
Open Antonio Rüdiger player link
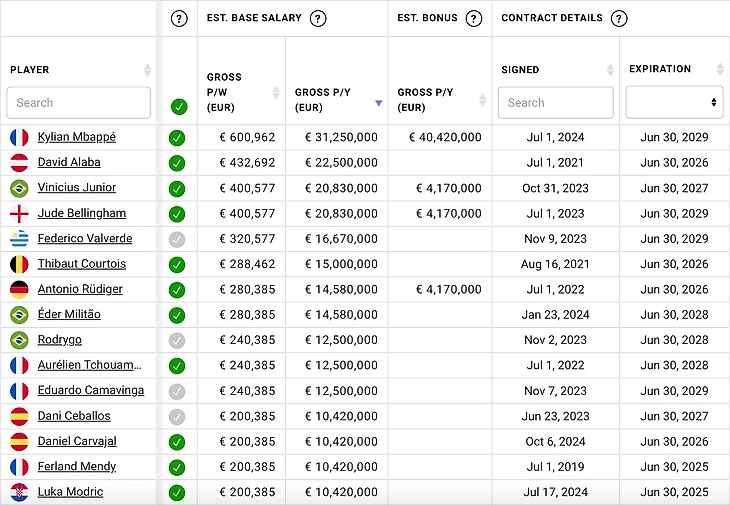point(80,289)
